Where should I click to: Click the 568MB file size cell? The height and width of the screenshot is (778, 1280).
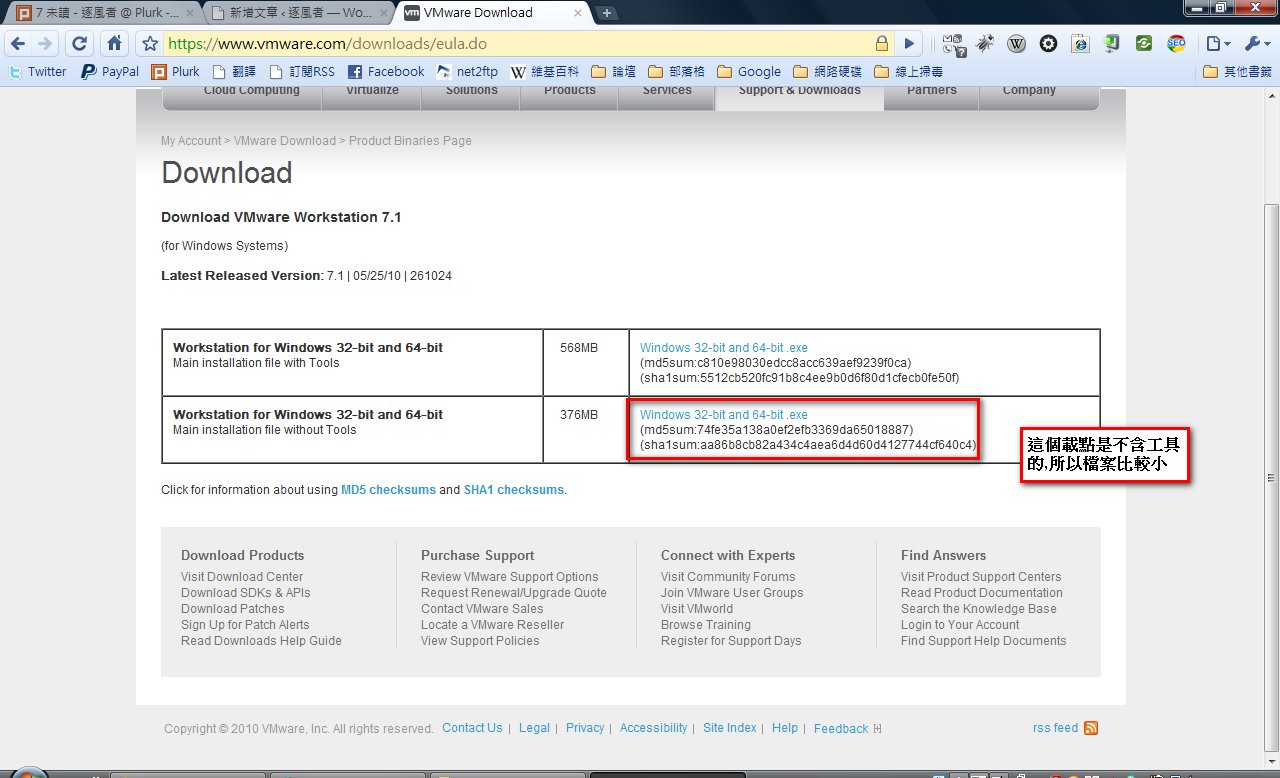pyautogui.click(x=586, y=362)
